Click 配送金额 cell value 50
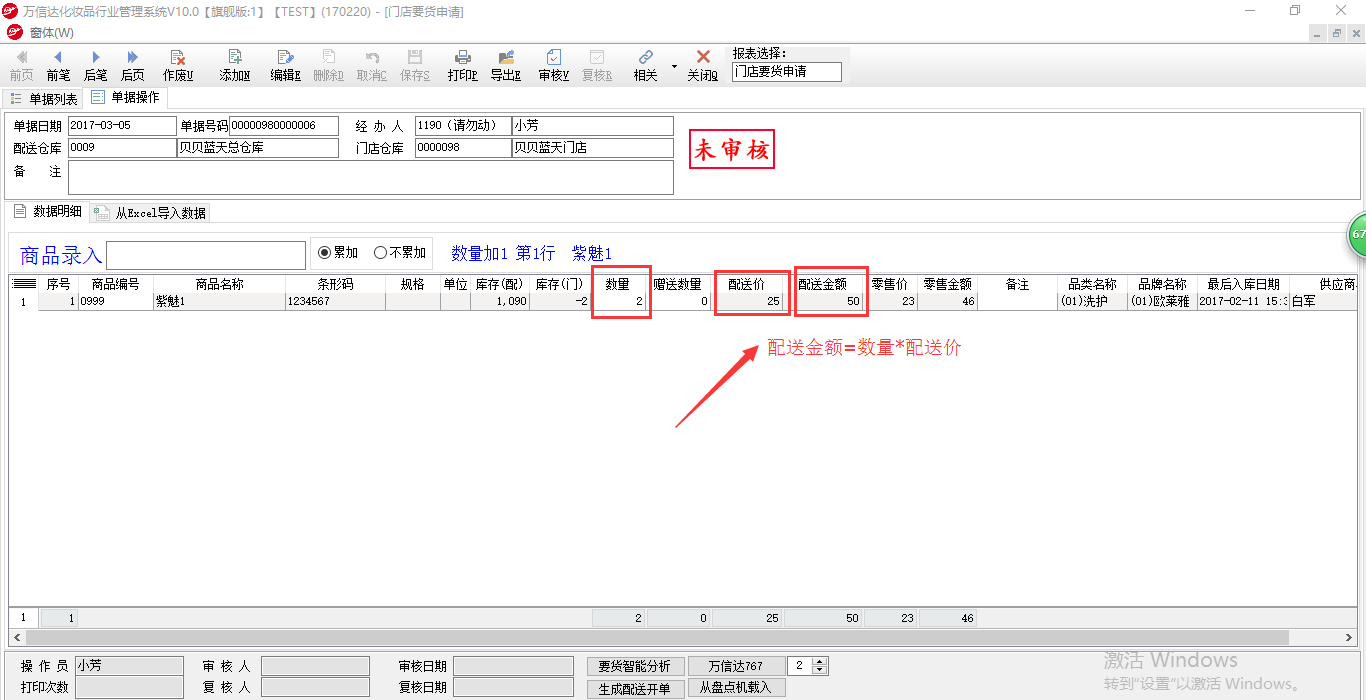 pyautogui.click(x=823, y=301)
